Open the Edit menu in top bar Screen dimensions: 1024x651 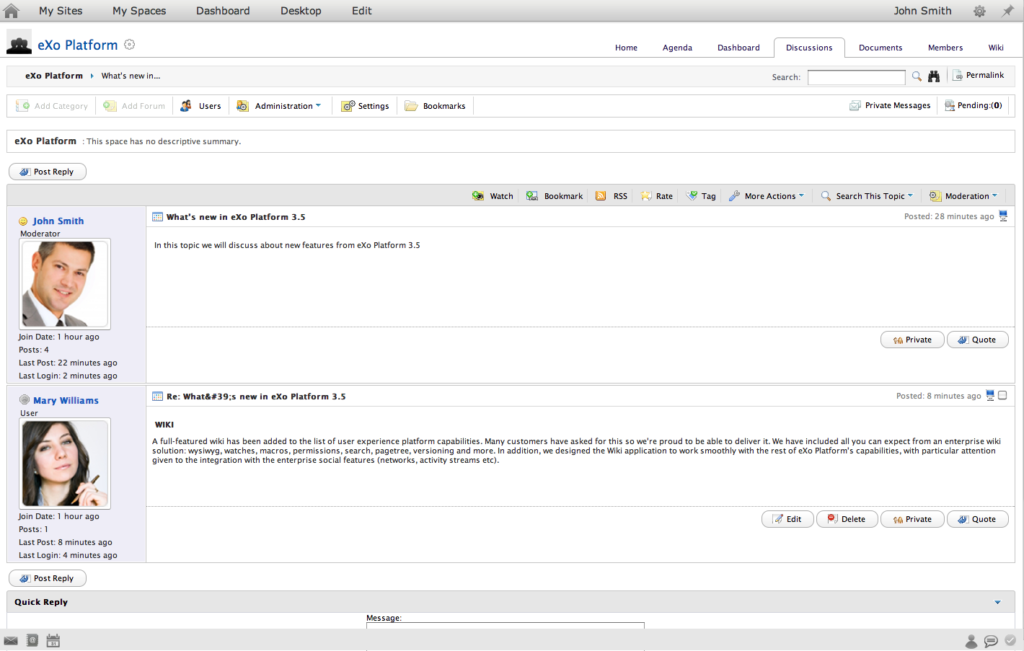click(361, 10)
